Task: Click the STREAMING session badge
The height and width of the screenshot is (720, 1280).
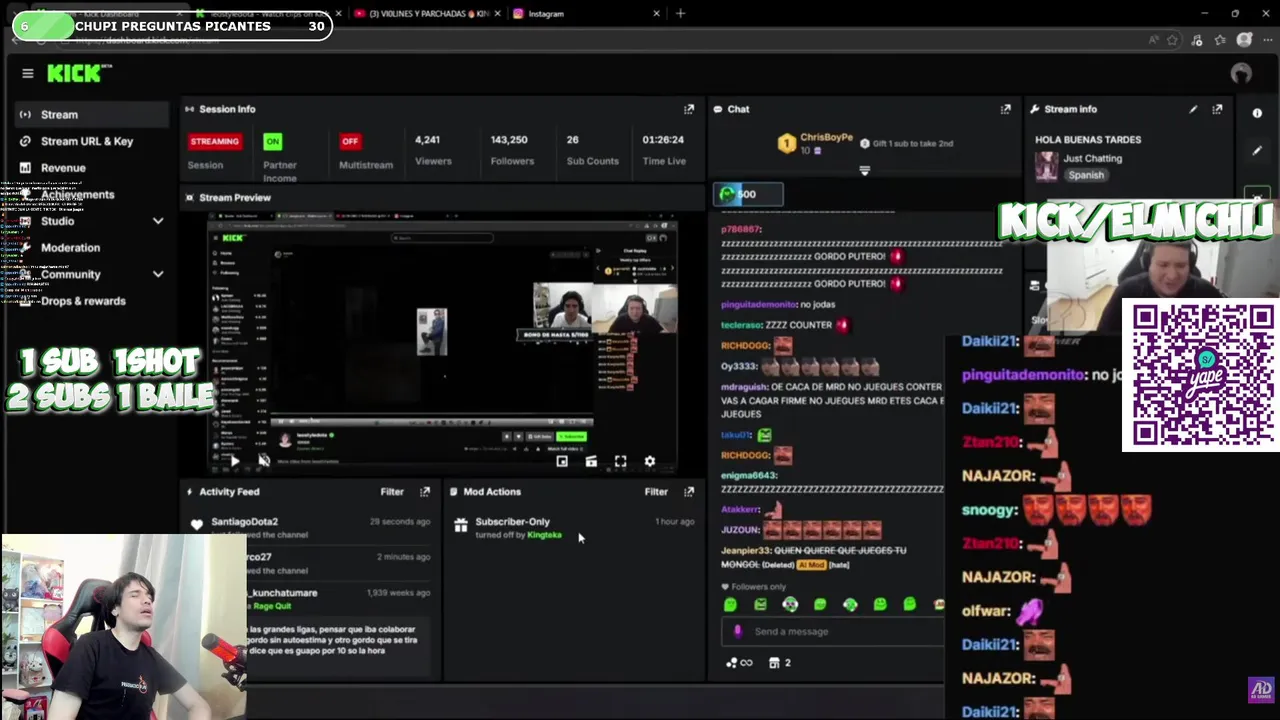Action: [x=214, y=141]
